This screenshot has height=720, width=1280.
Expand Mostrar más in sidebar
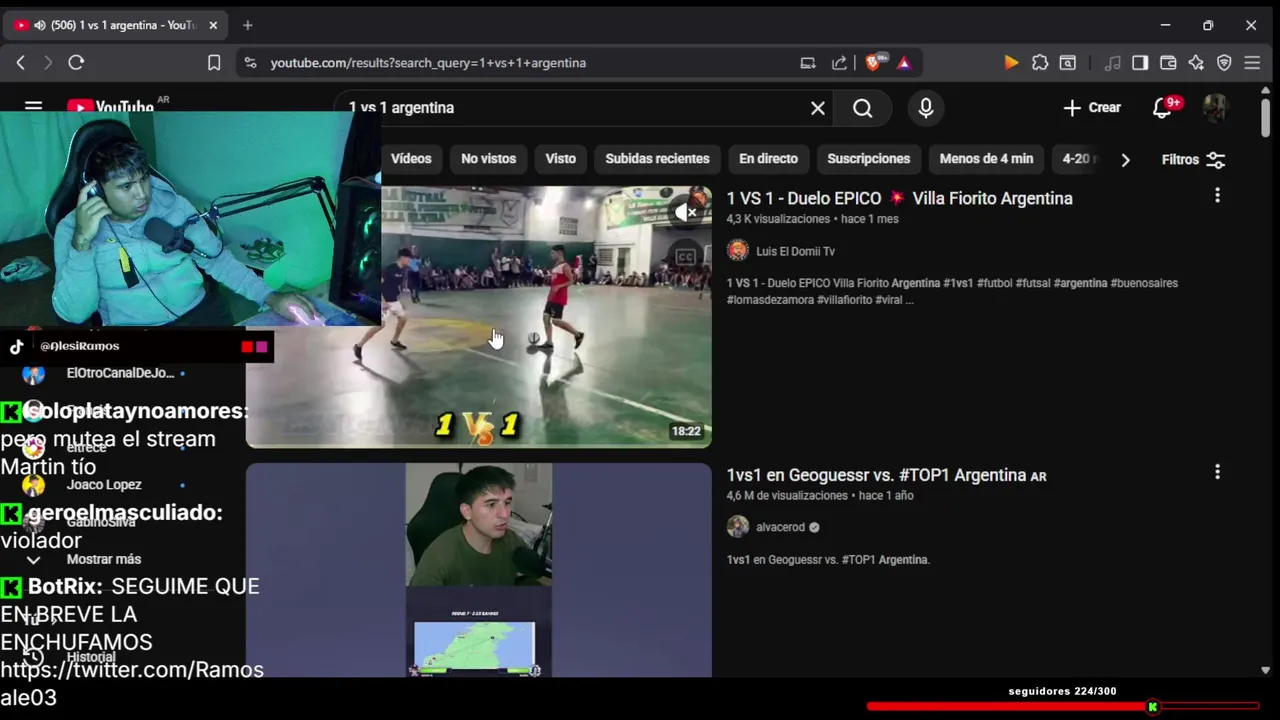(x=104, y=559)
